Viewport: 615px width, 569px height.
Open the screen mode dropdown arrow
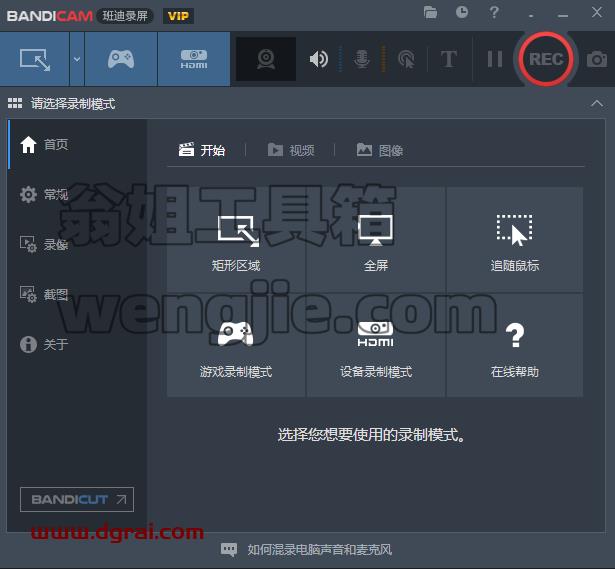[x=77, y=59]
